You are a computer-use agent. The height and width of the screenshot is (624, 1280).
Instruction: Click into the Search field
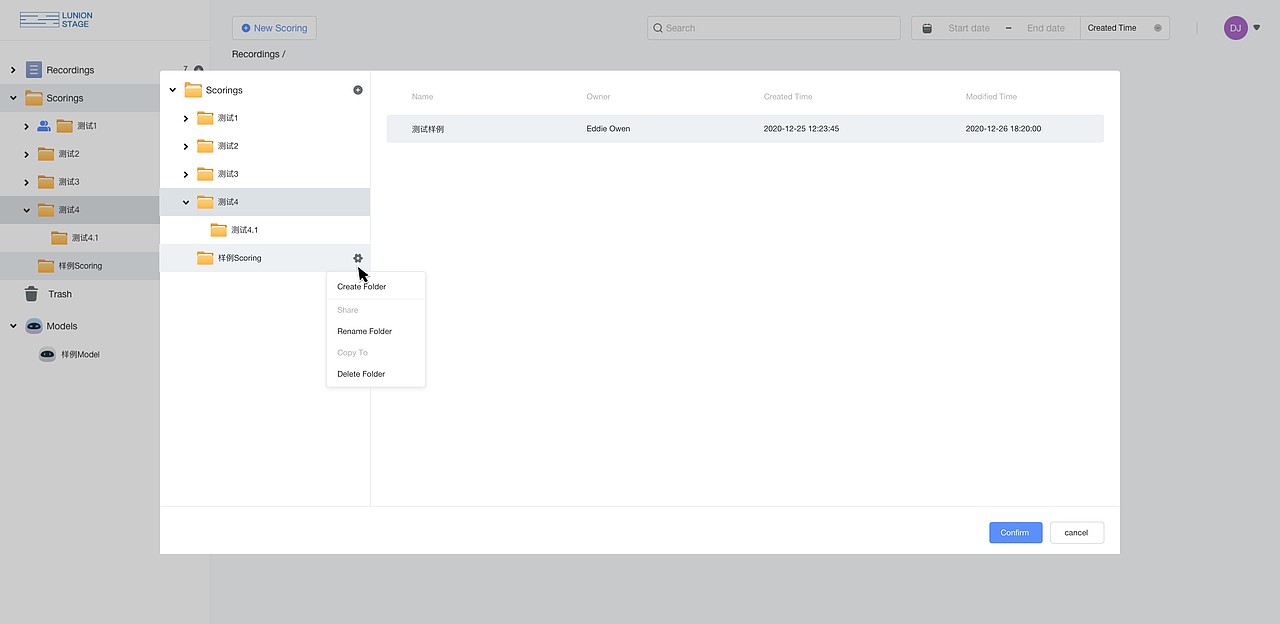tap(774, 28)
